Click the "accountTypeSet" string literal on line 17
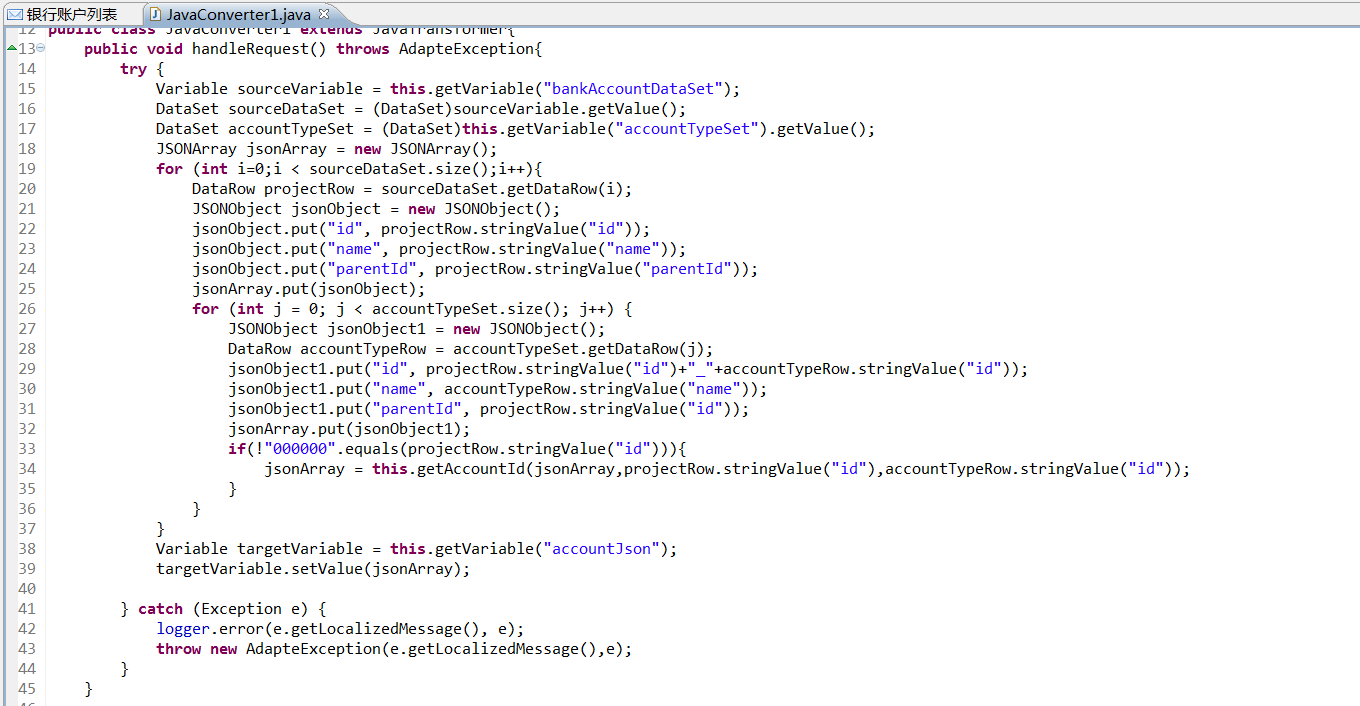The width and height of the screenshot is (1360, 706). coord(687,129)
